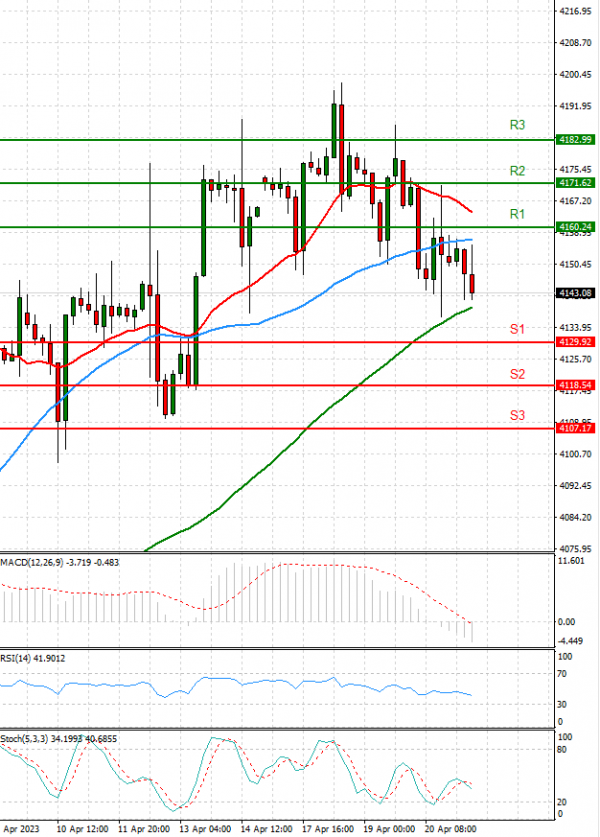This screenshot has width=600, height=837.
Task: Click the 11 Apr 20:00 time label
Action: click(144, 829)
